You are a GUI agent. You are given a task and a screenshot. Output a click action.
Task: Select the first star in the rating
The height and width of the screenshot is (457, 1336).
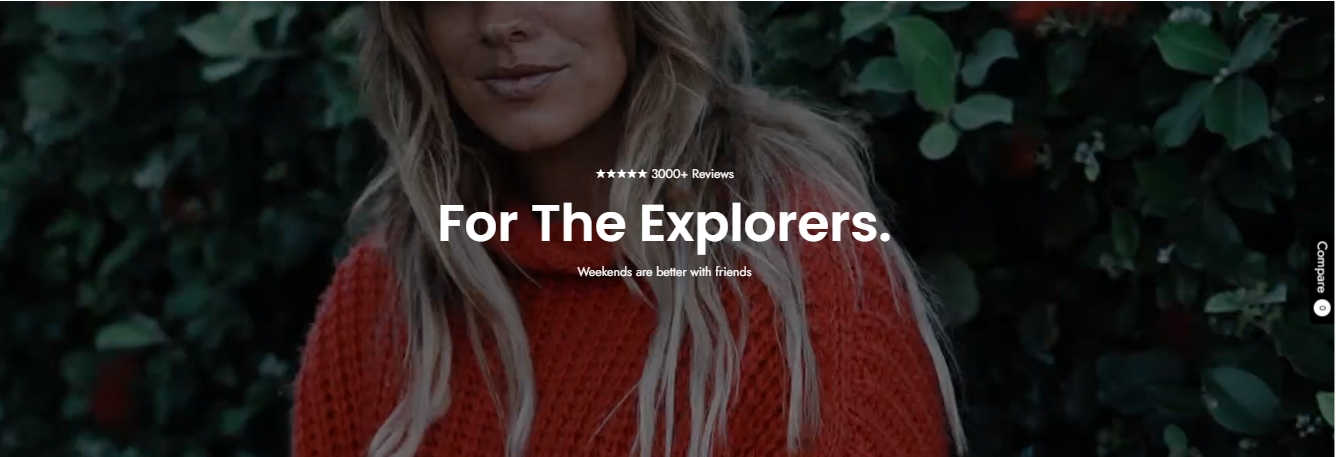point(600,174)
